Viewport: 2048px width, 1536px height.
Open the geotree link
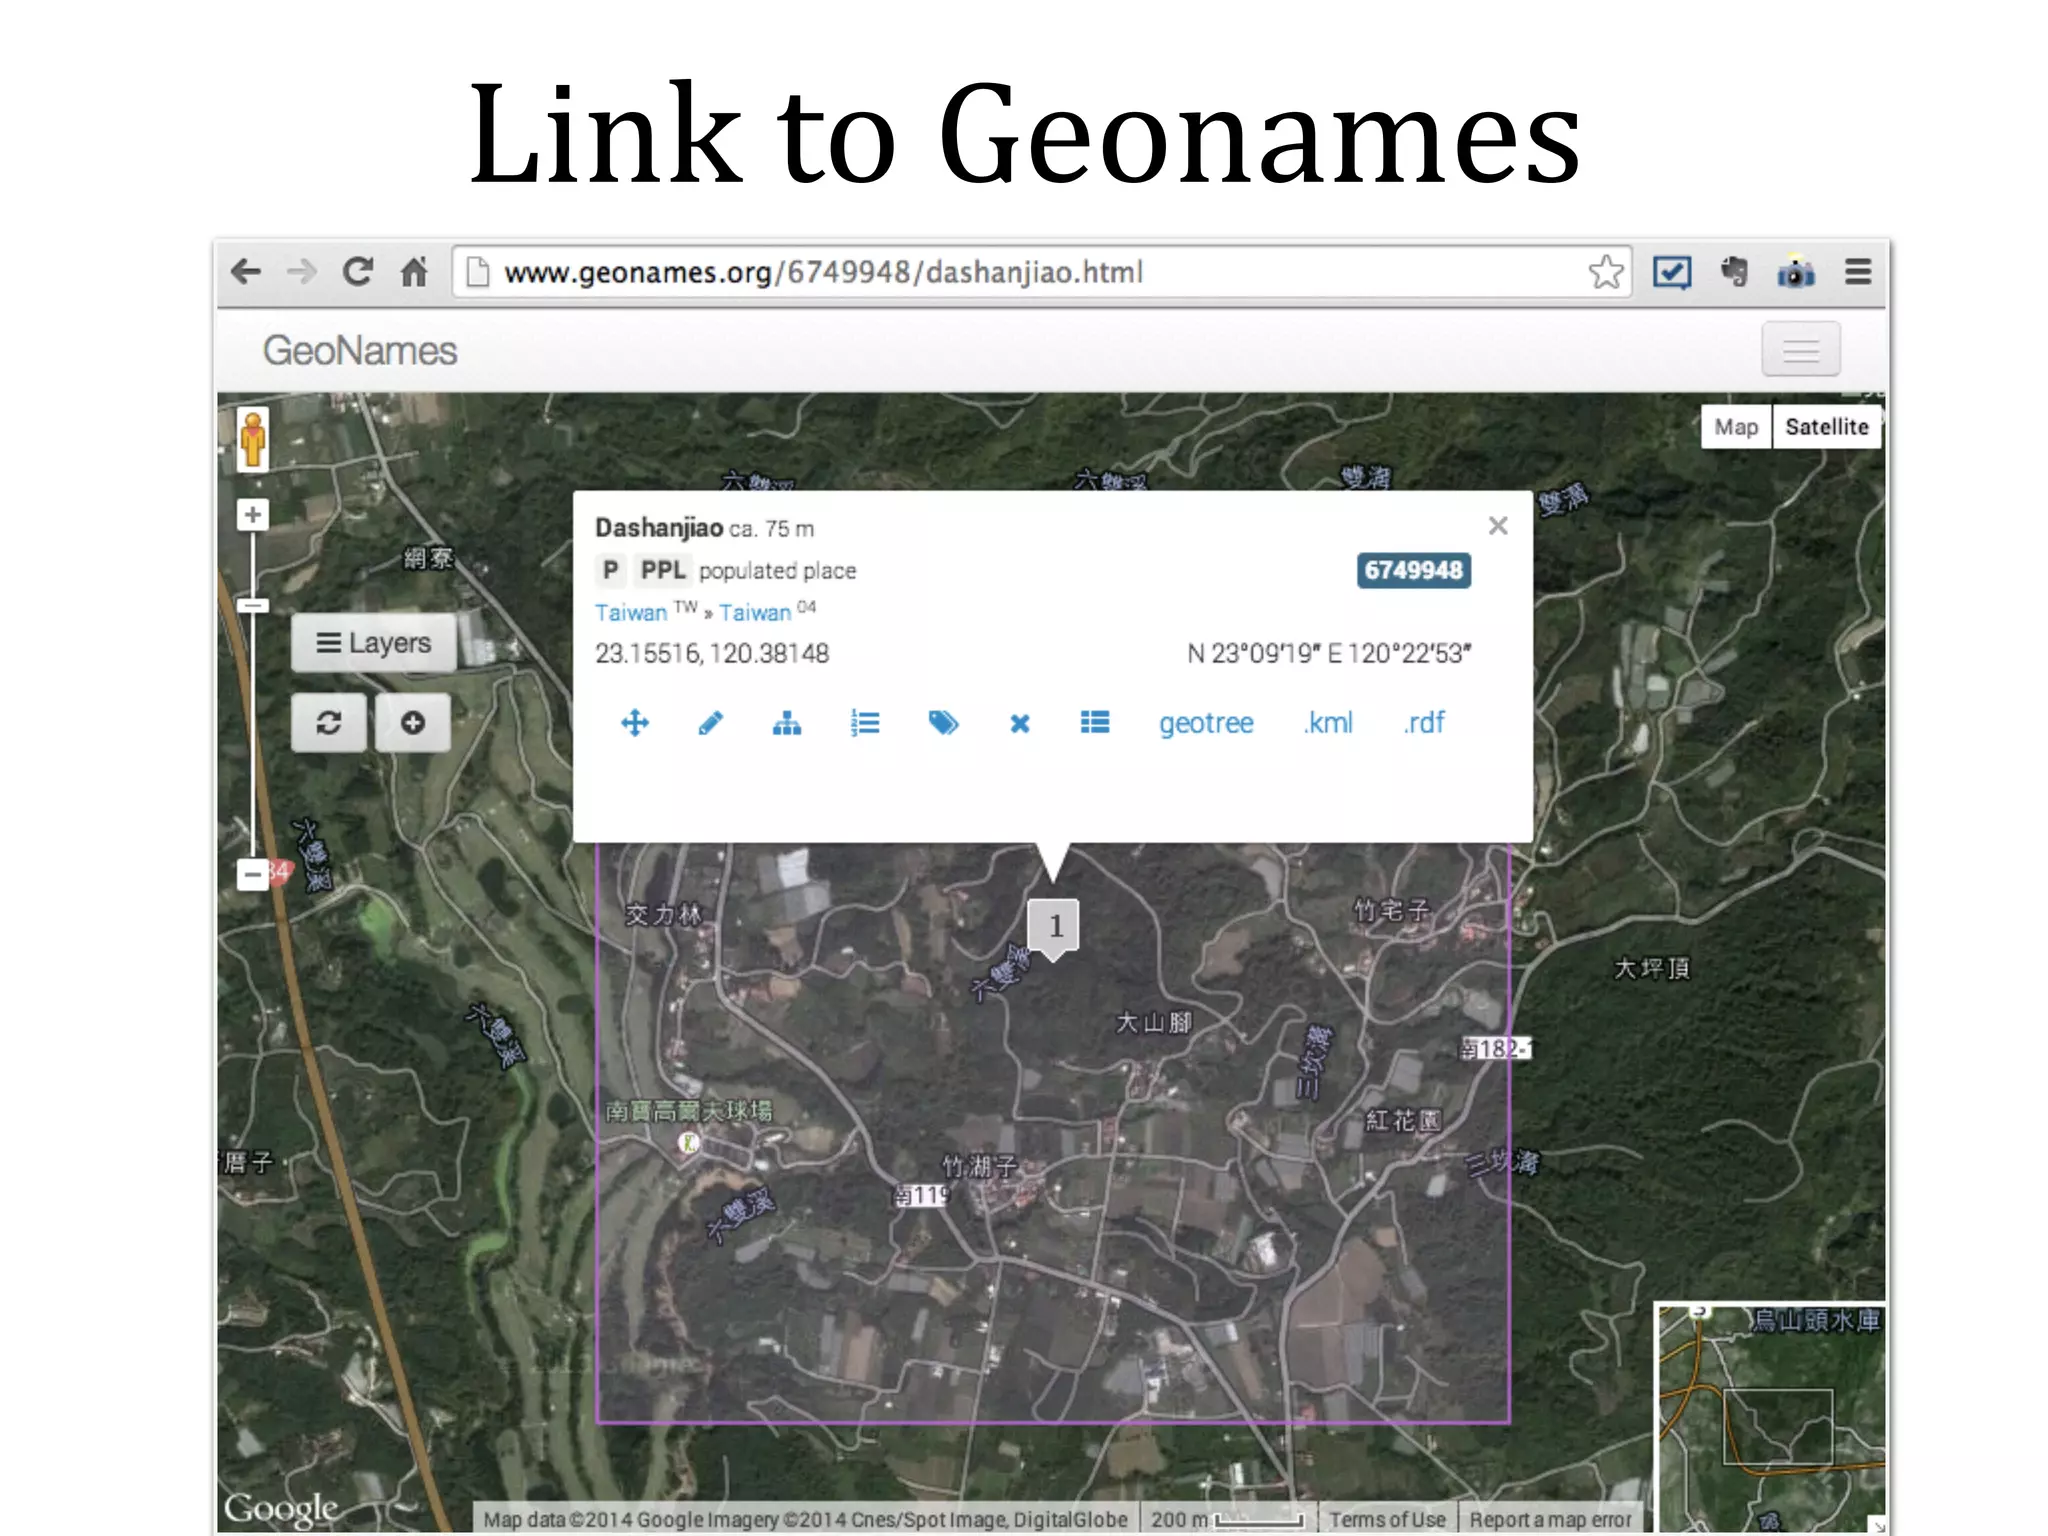click(x=1206, y=723)
